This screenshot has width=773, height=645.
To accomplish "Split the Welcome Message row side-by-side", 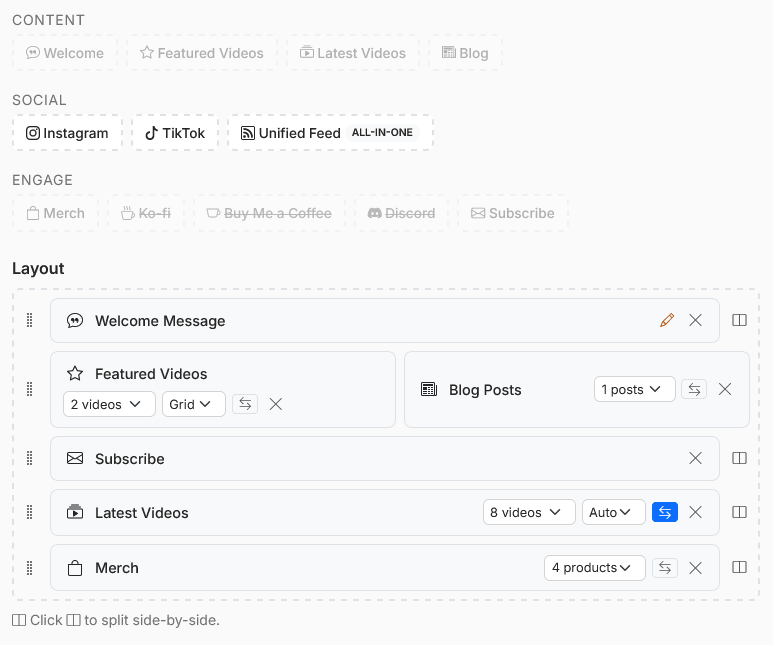I will [739, 320].
